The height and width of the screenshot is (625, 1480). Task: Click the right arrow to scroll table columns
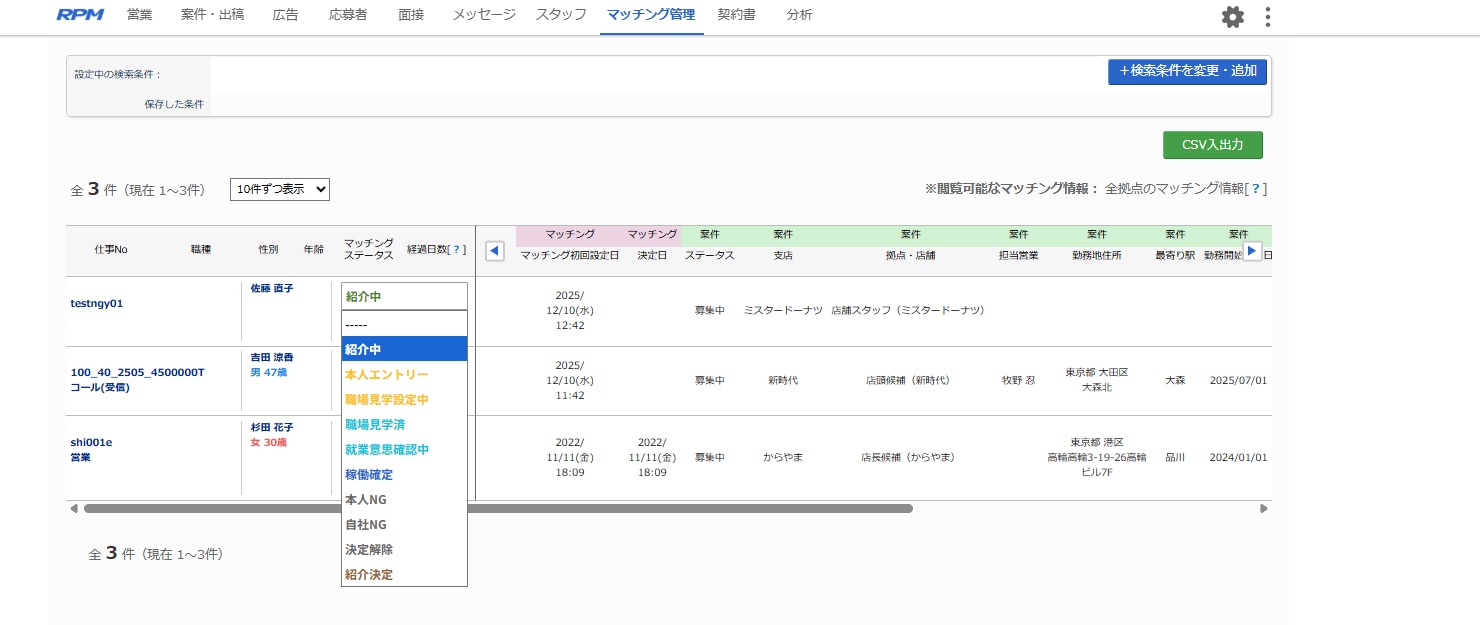[x=1253, y=251]
